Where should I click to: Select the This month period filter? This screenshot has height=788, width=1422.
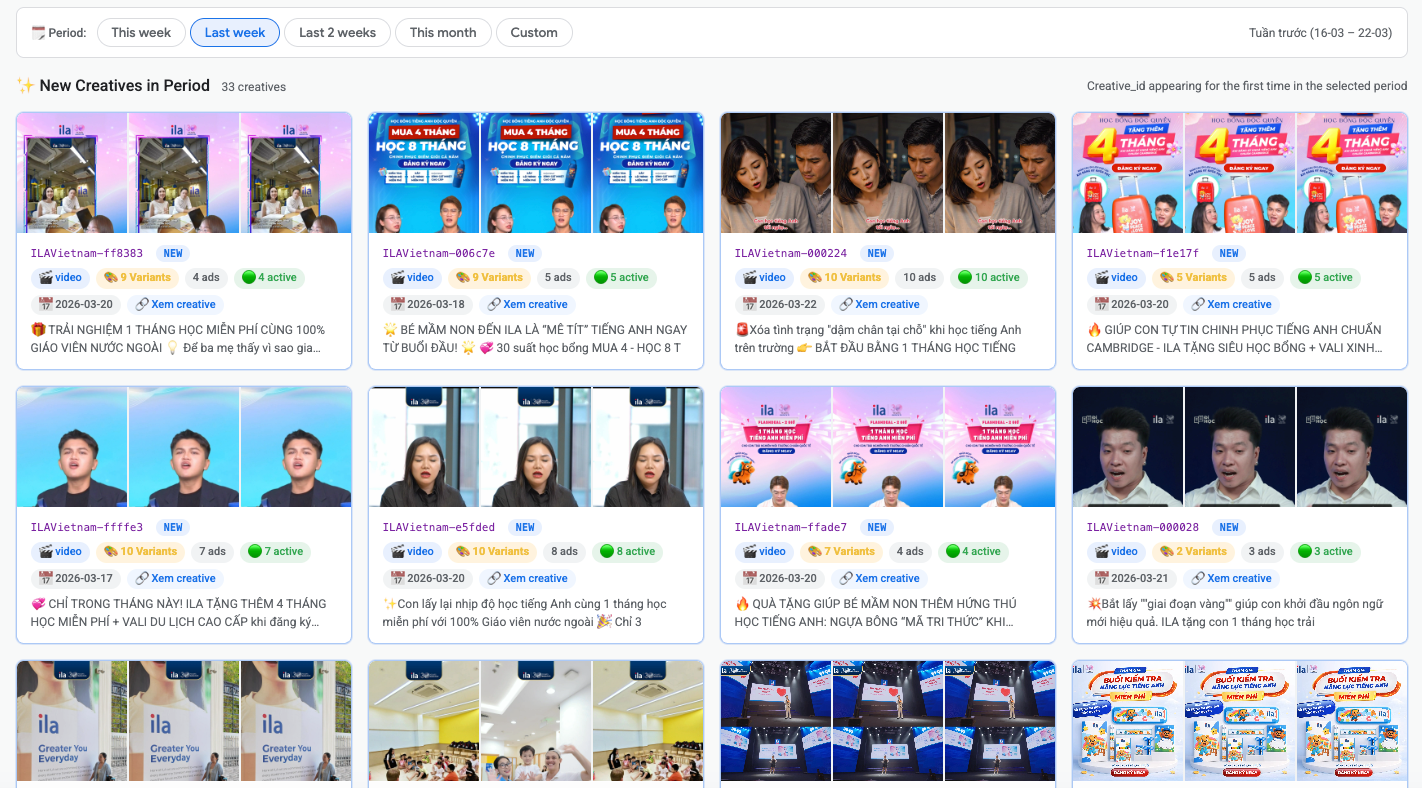click(x=442, y=31)
